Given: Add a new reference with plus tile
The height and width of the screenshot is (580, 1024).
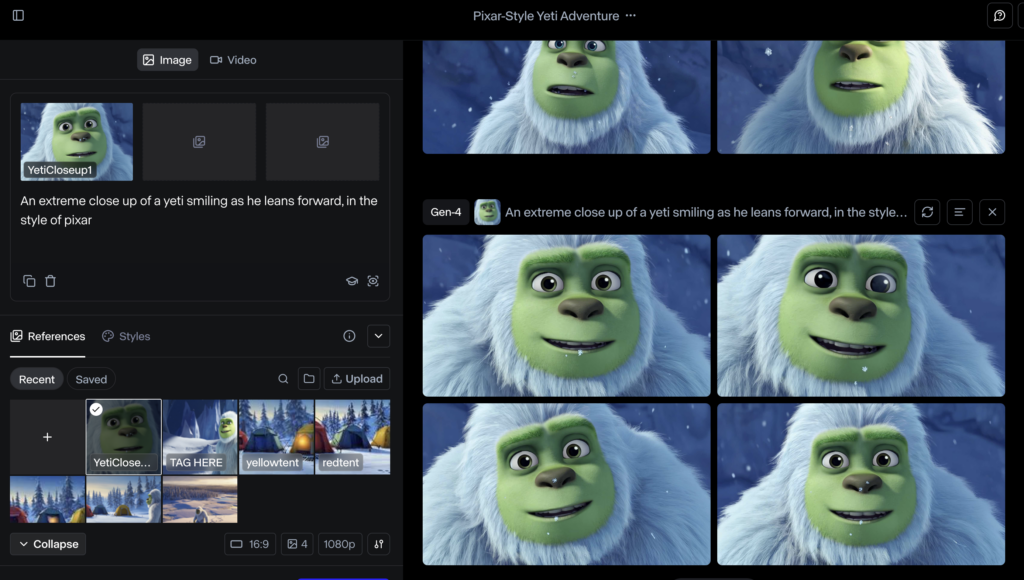Looking at the screenshot, I should tap(47, 436).
